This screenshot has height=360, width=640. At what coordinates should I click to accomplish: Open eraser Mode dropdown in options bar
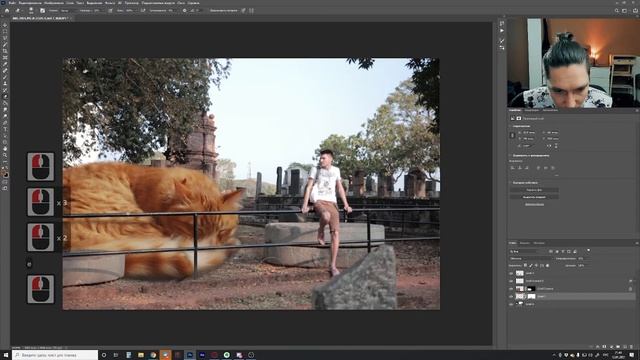click(x=69, y=11)
